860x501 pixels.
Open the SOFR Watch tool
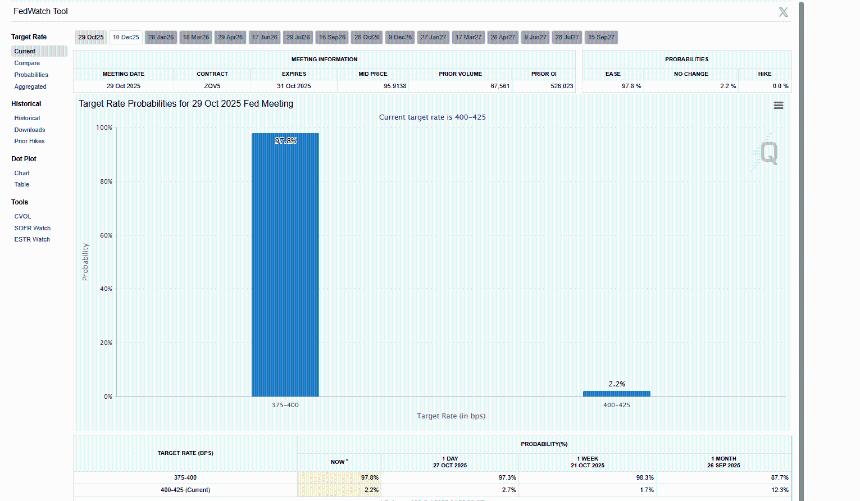tap(32, 228)
